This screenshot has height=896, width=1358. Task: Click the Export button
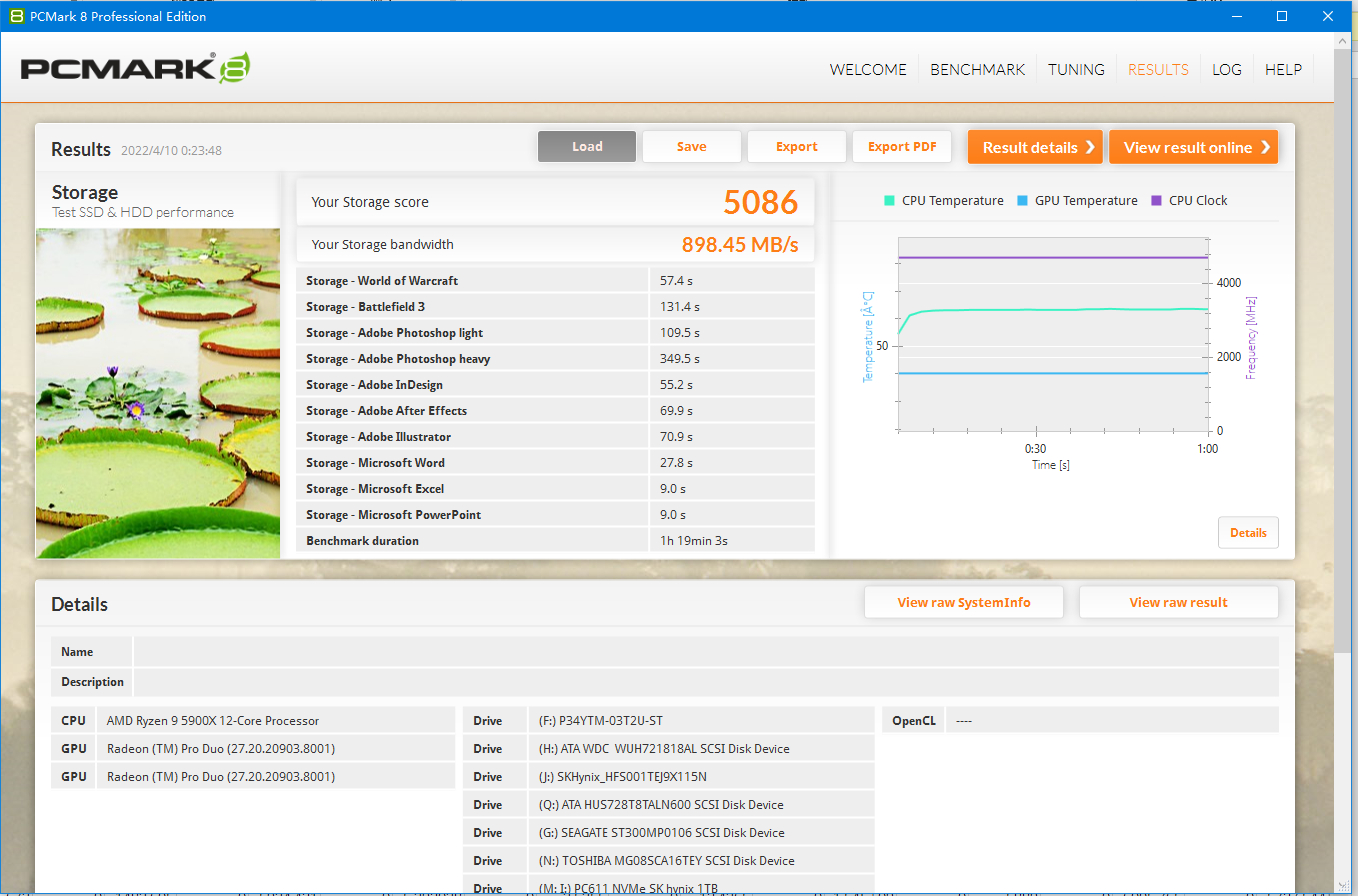coord(797,147)
